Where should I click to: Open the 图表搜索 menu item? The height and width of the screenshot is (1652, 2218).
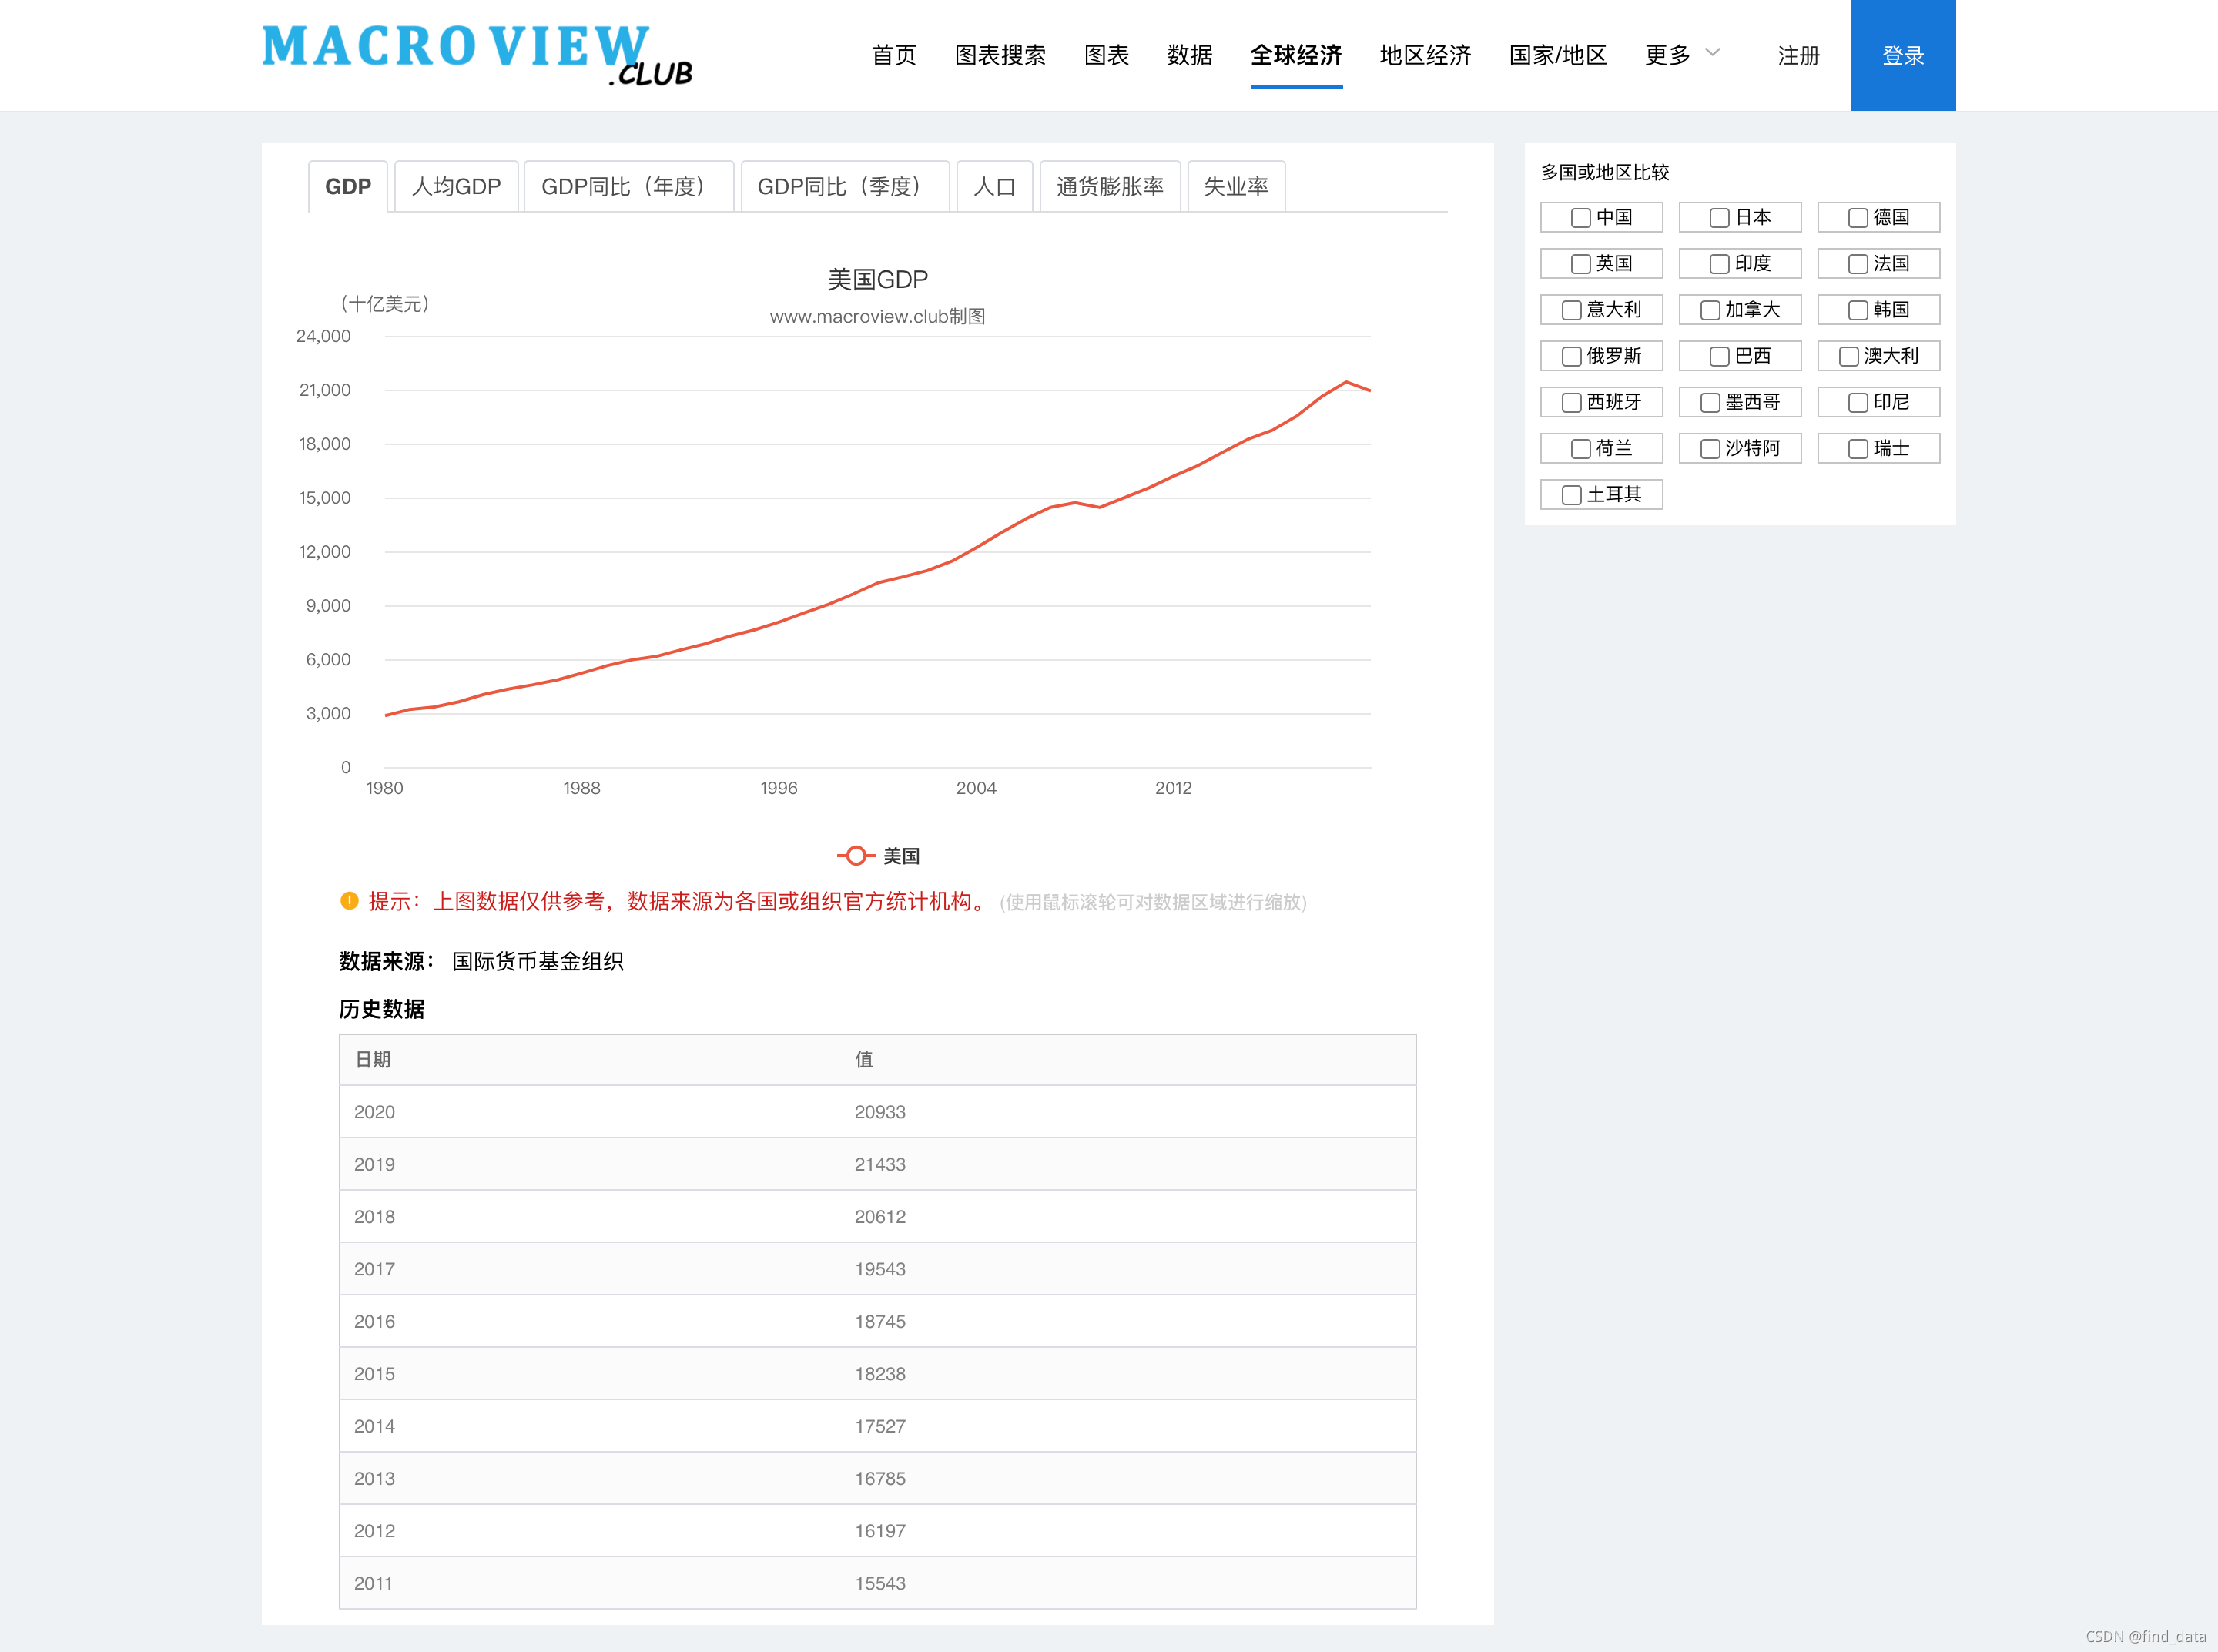pyautogui.click(x=1000, y=55)
